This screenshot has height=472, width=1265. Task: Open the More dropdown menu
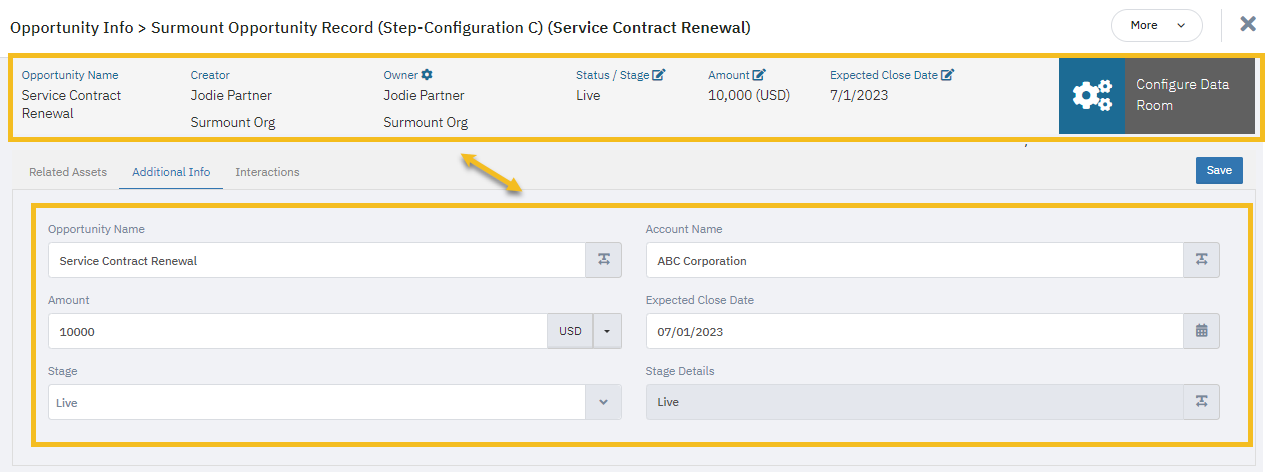click(1157, 25)
